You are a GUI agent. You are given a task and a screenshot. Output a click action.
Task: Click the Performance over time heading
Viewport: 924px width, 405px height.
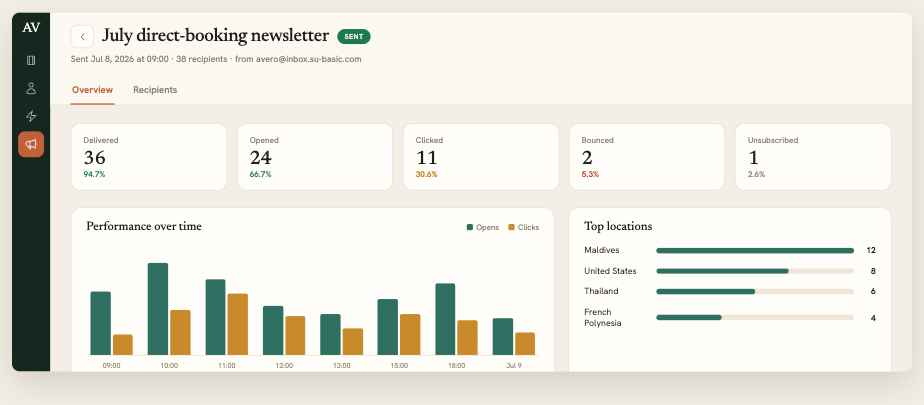[x=144, y=226]
